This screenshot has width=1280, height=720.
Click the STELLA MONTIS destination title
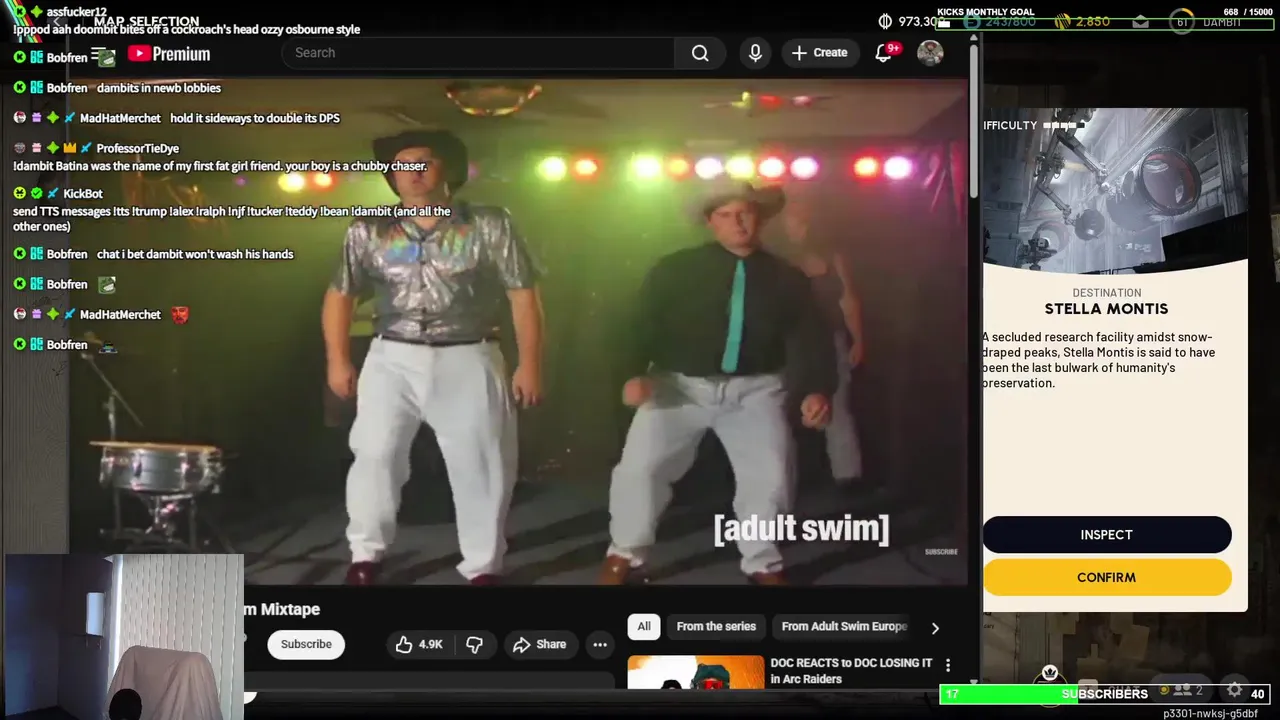pos(1106,309)
